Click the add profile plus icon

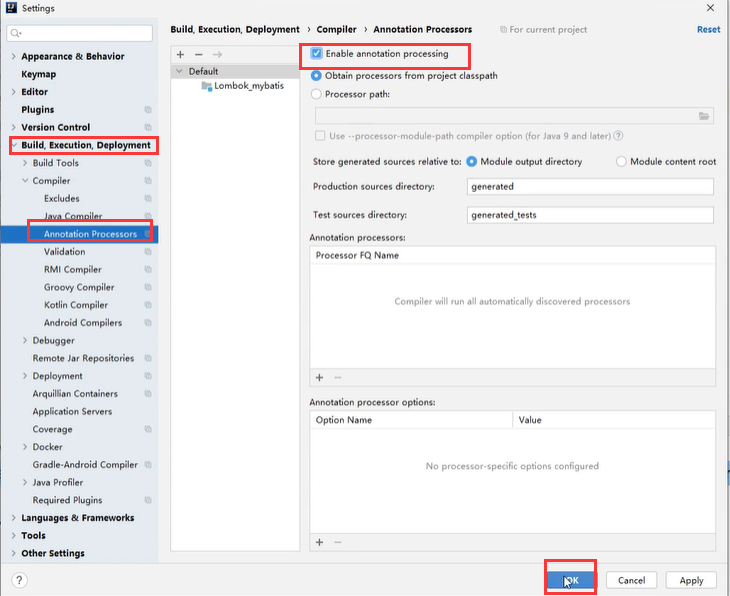pos(181,54)
